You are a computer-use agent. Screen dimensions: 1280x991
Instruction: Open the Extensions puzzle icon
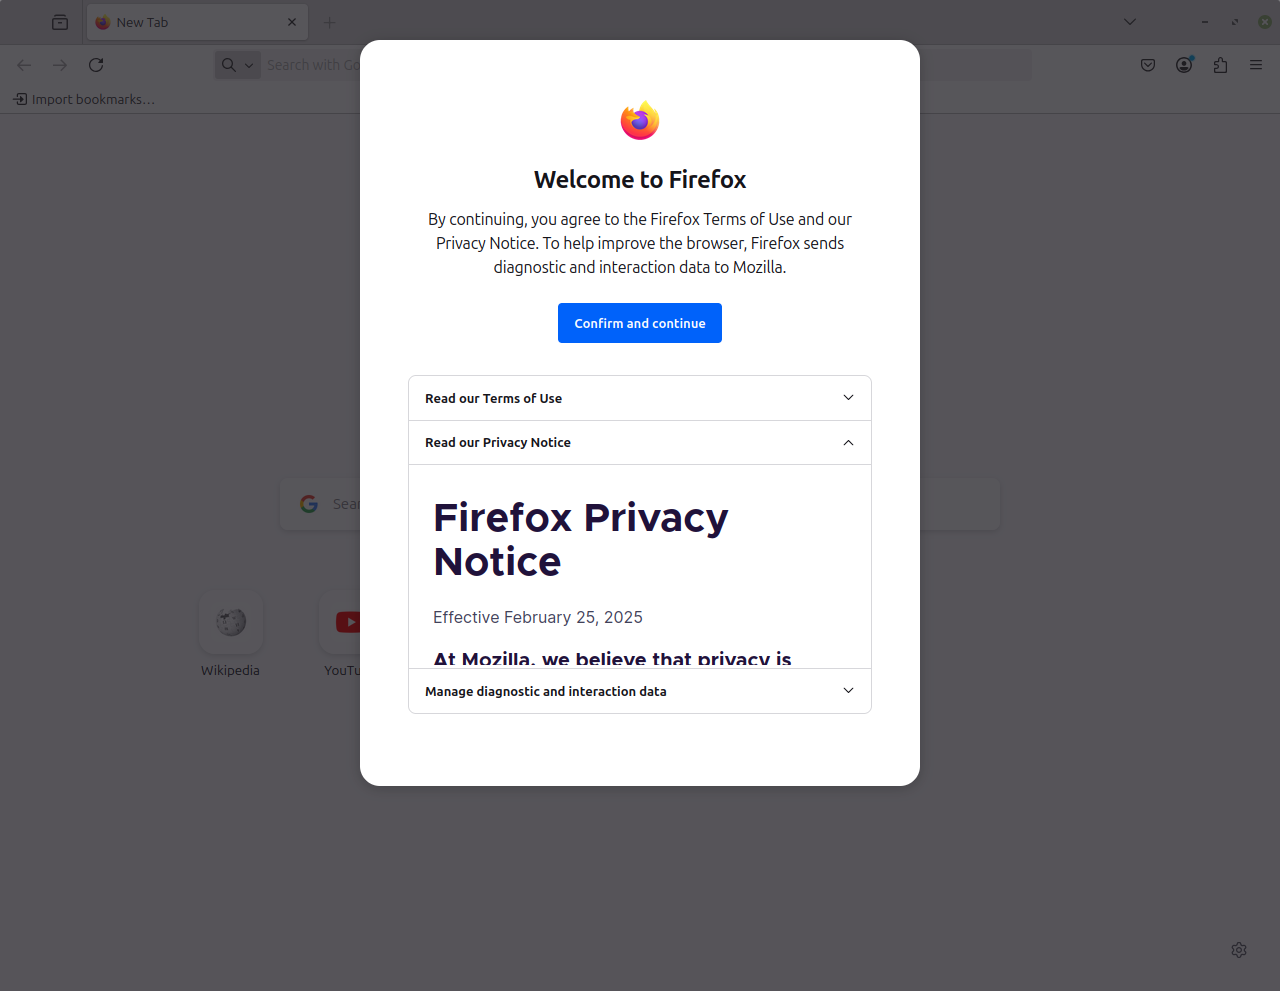(1220, 65)
